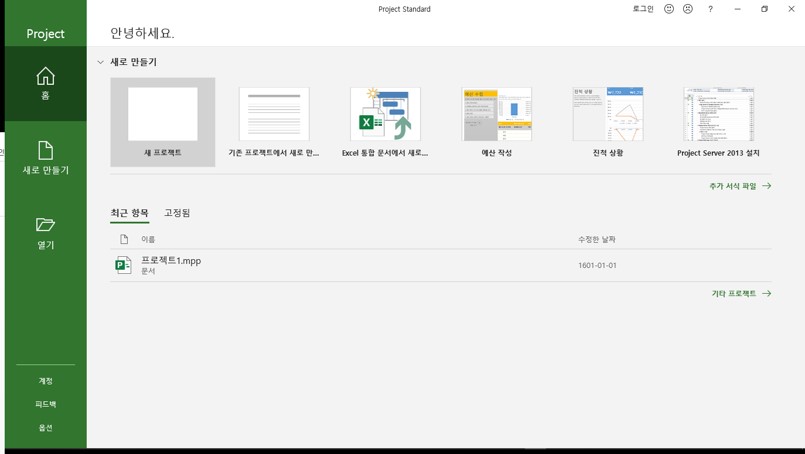Open the recent file 프로젝트1.mpp

click(440, 265)
